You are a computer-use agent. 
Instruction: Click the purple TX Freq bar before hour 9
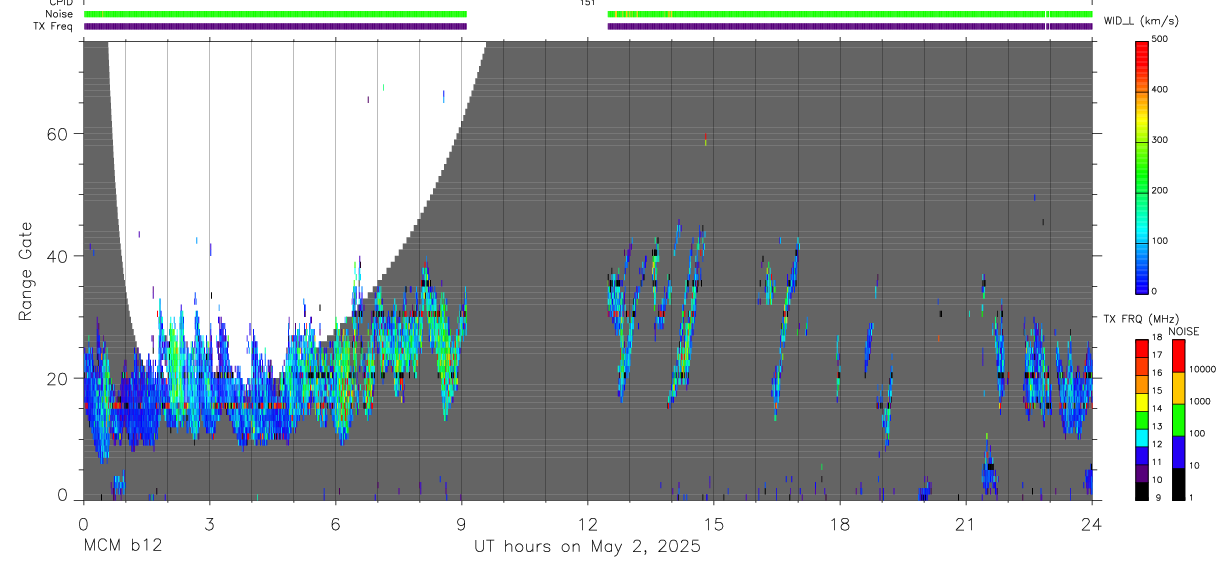(x=275, y=26)
